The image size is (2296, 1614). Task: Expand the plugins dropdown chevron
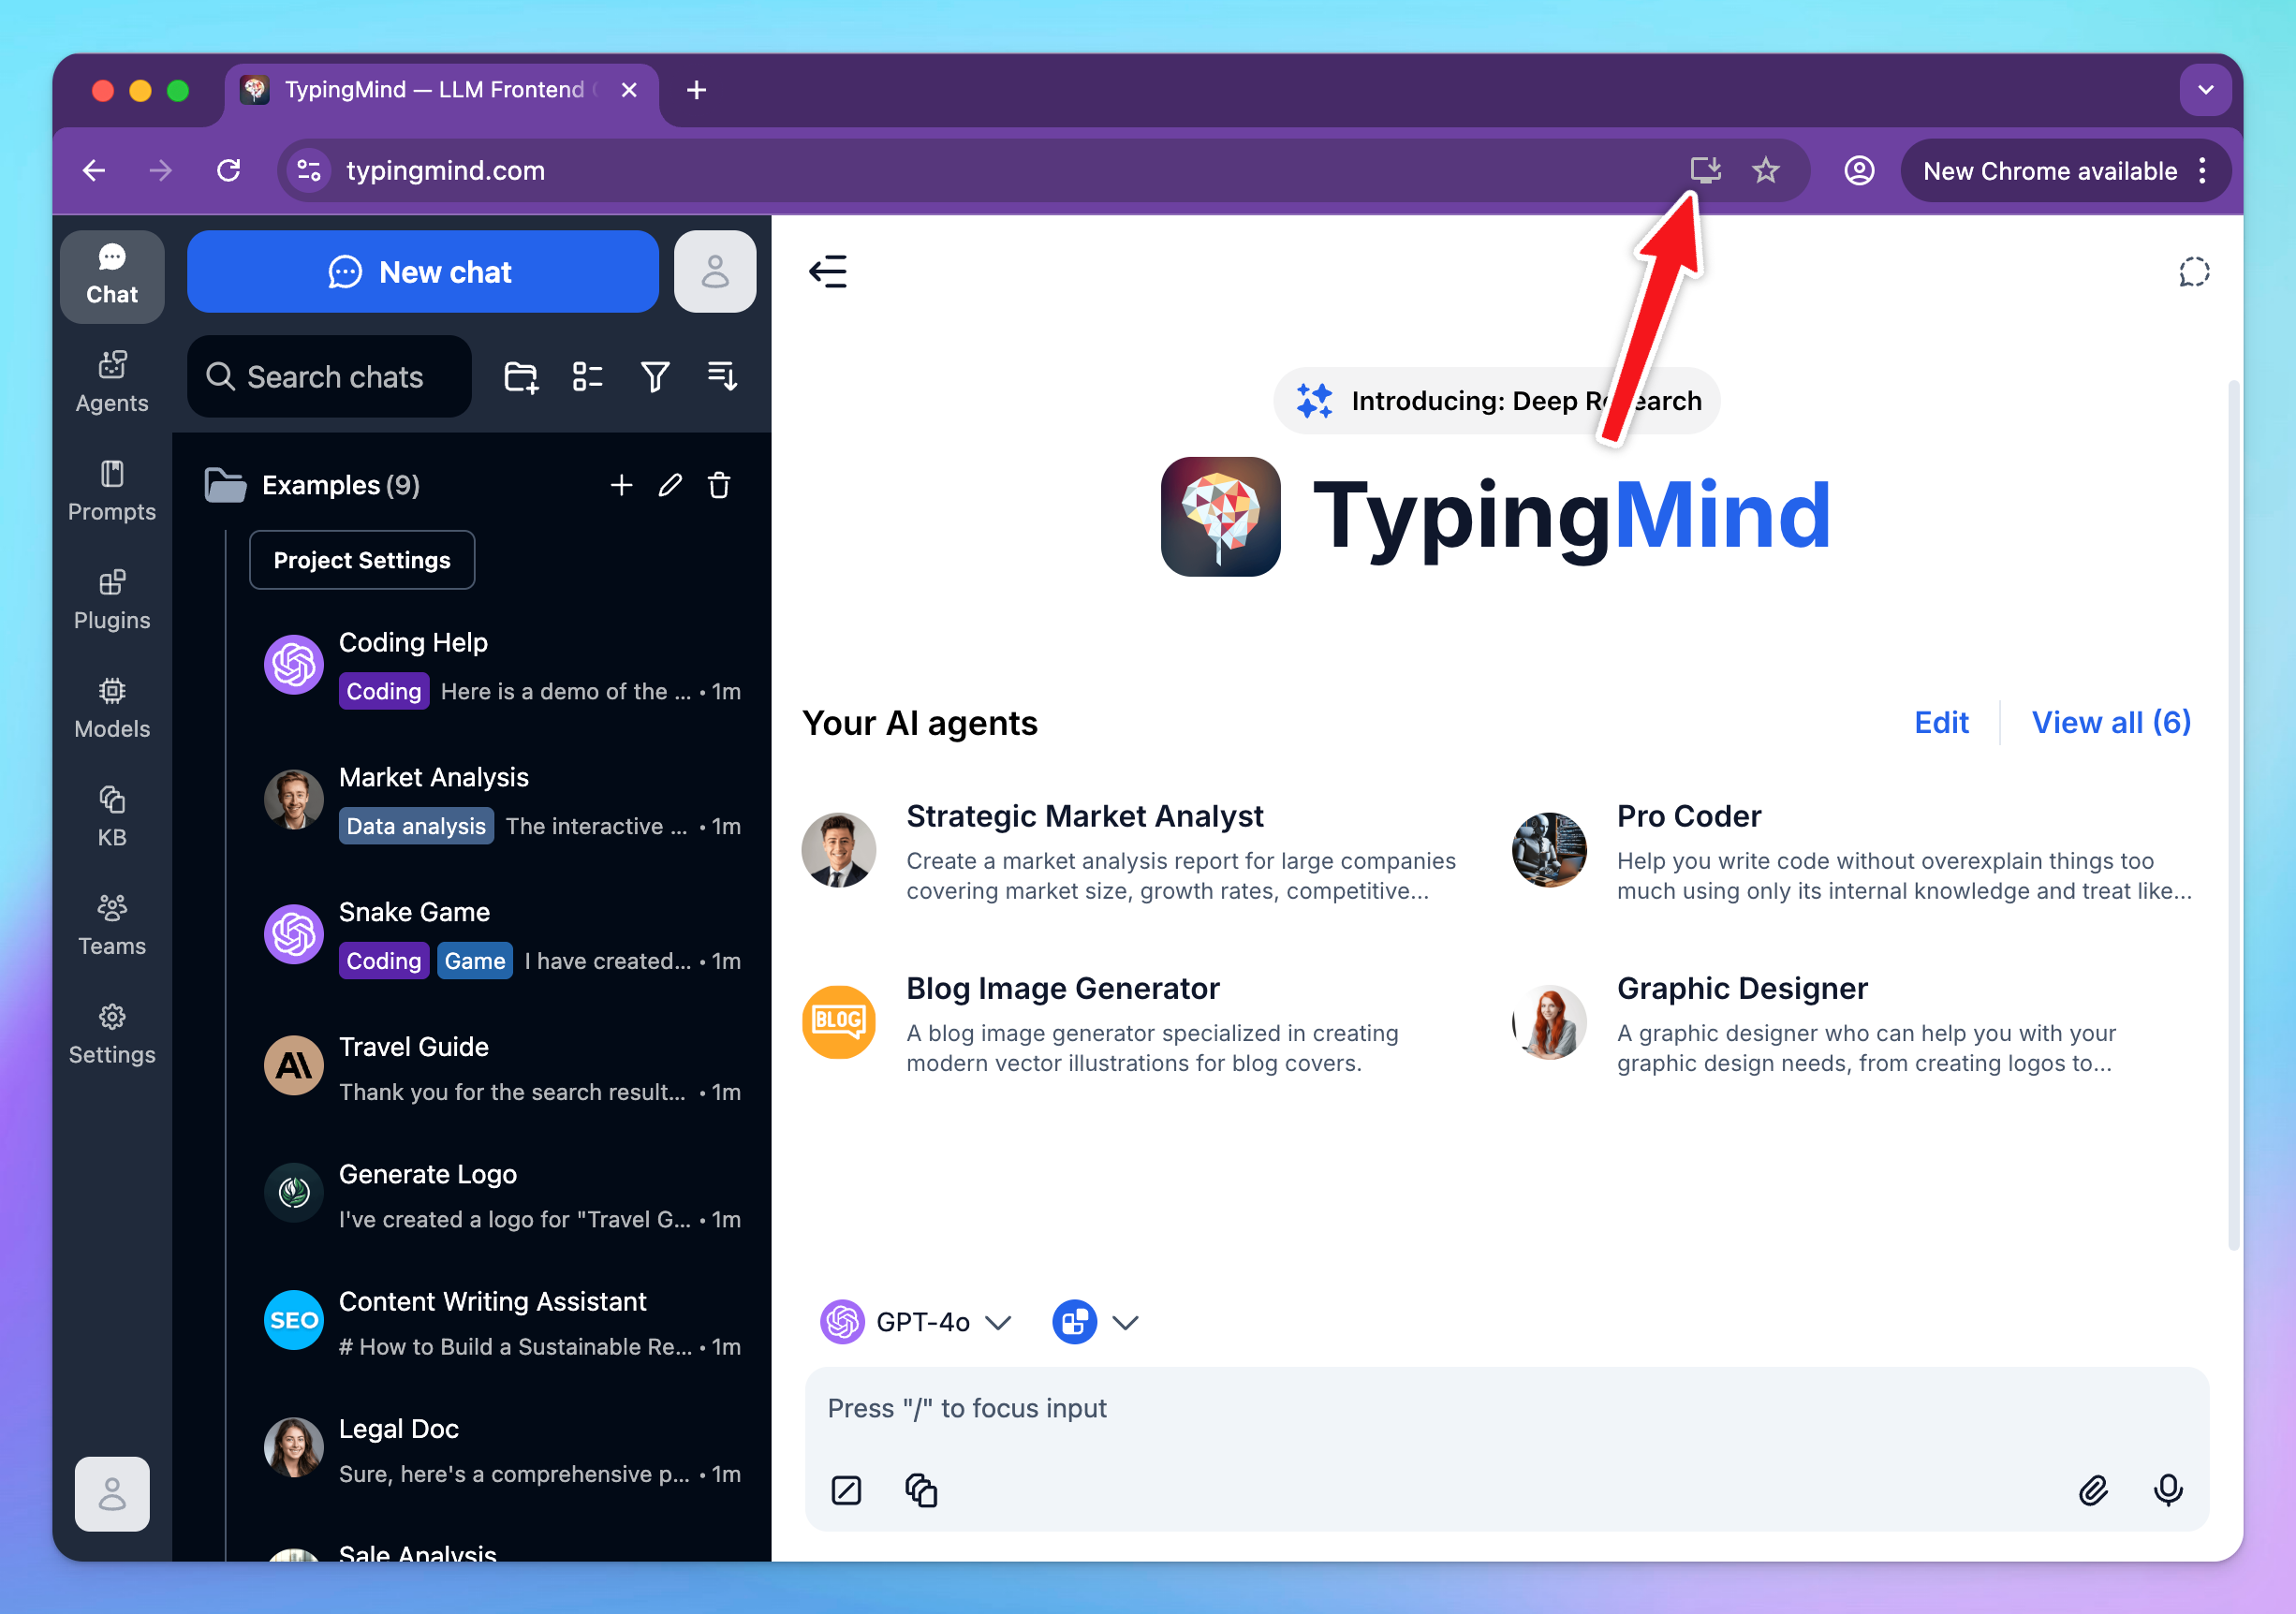pyautogui.click(x=1125, y=1322)
